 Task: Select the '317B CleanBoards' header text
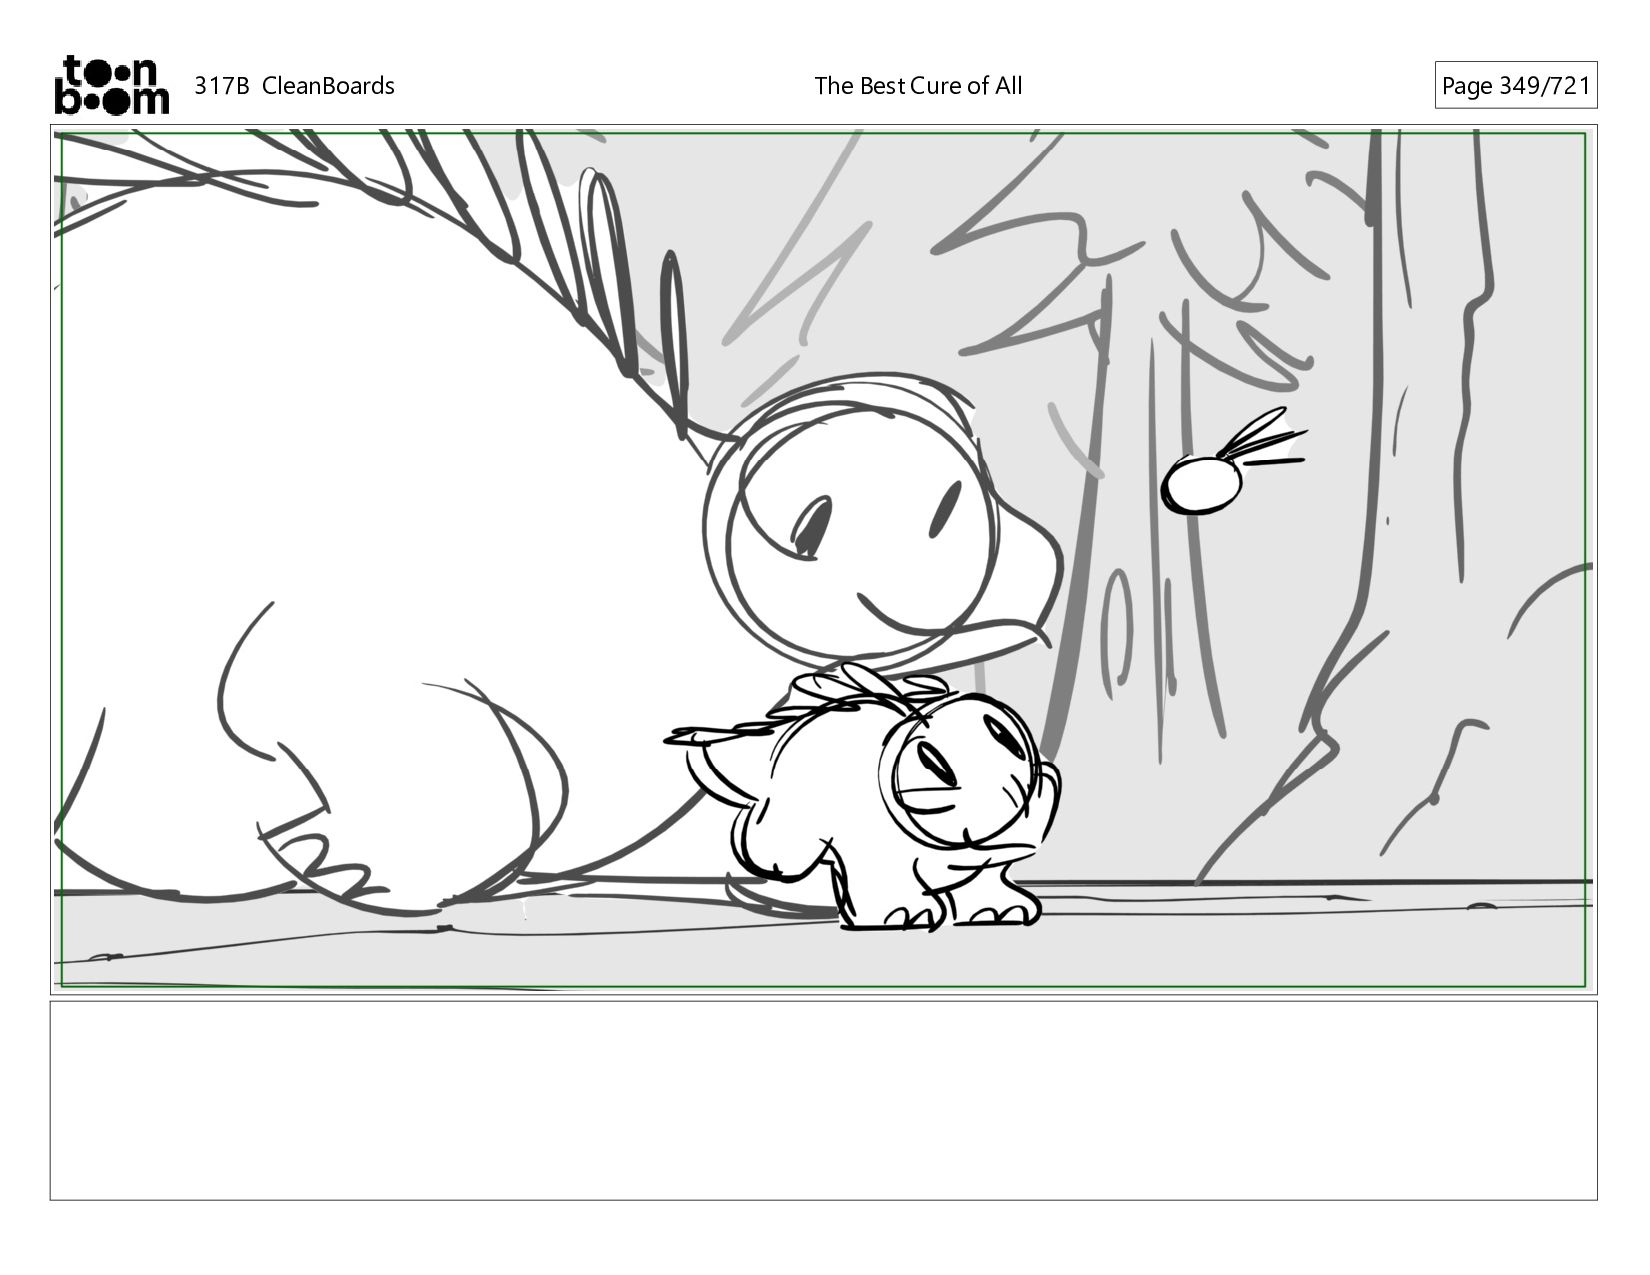point(294,86)
